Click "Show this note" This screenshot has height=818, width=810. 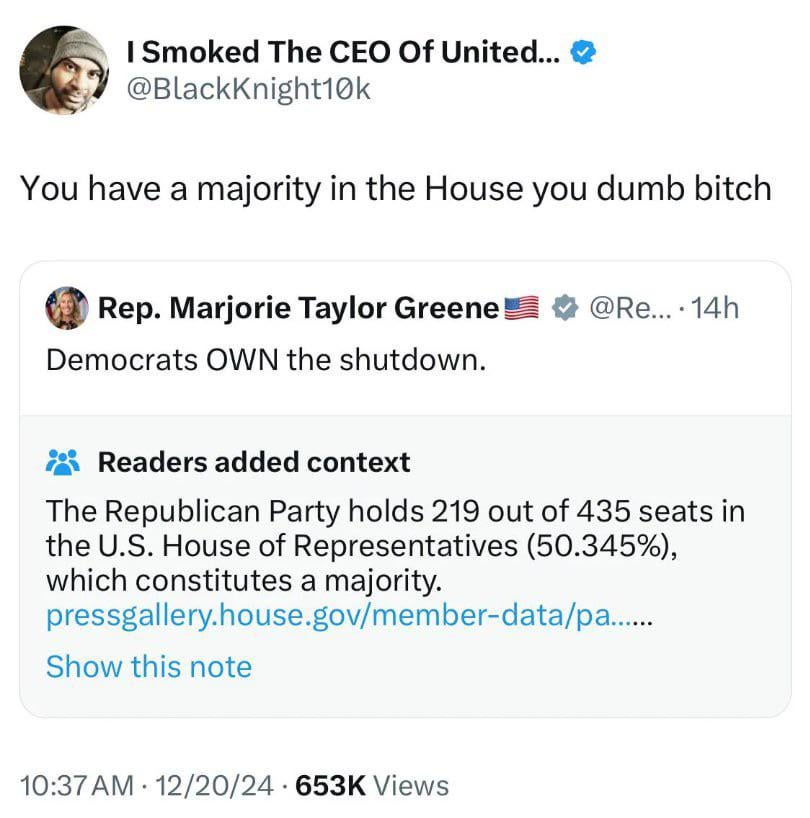tap(149, 667)
